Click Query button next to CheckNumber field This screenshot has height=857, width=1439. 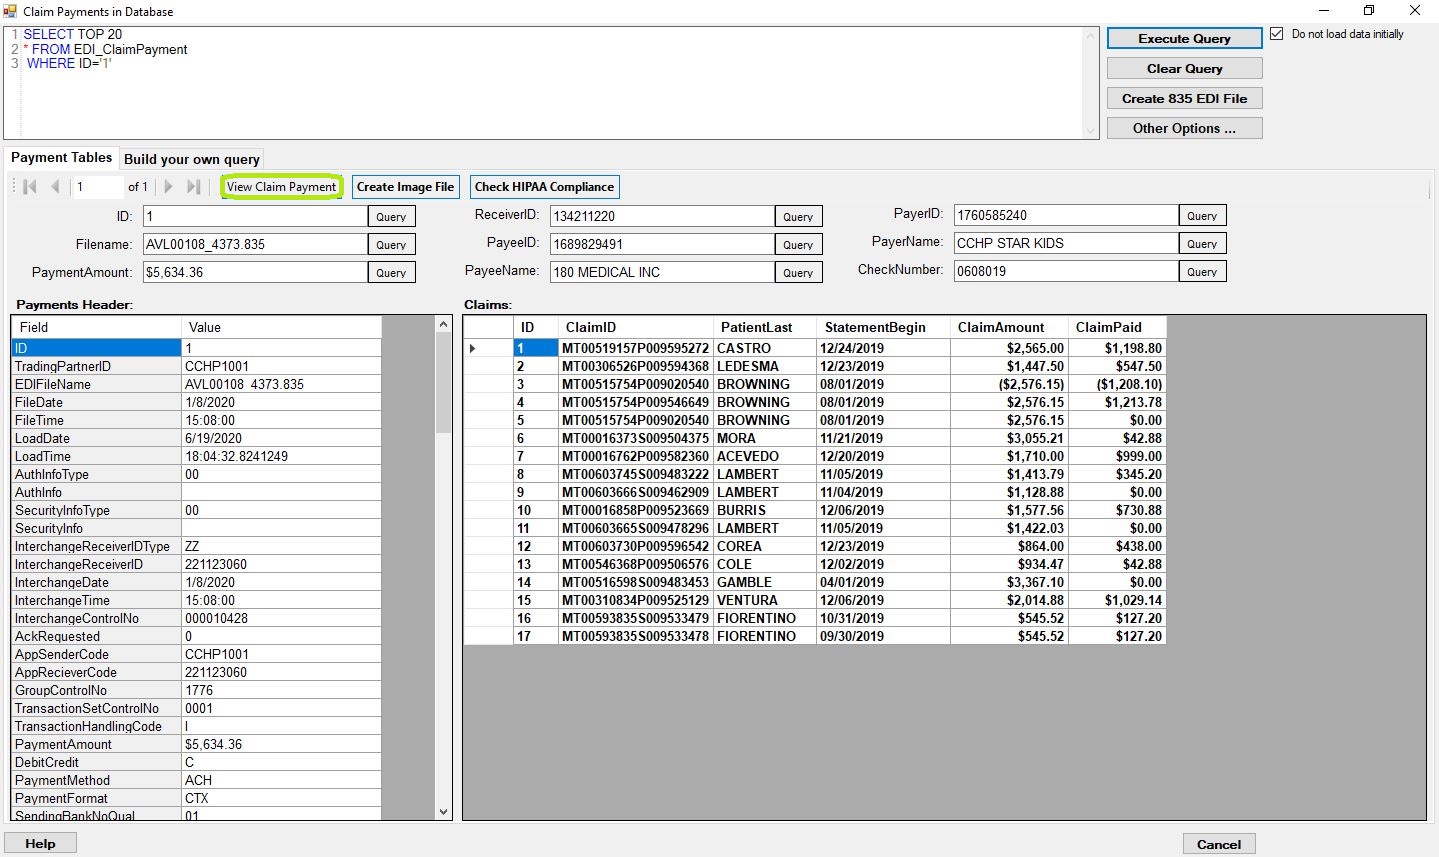[1202, 271]
